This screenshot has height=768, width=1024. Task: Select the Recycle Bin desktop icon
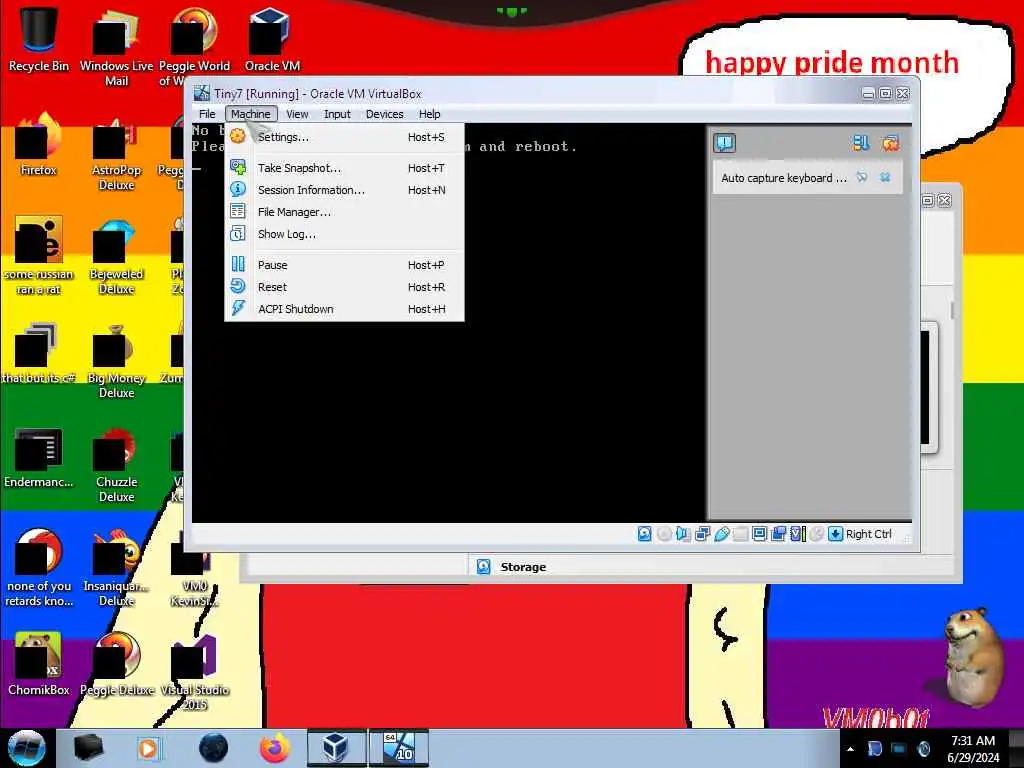click(x=39, y=39)
